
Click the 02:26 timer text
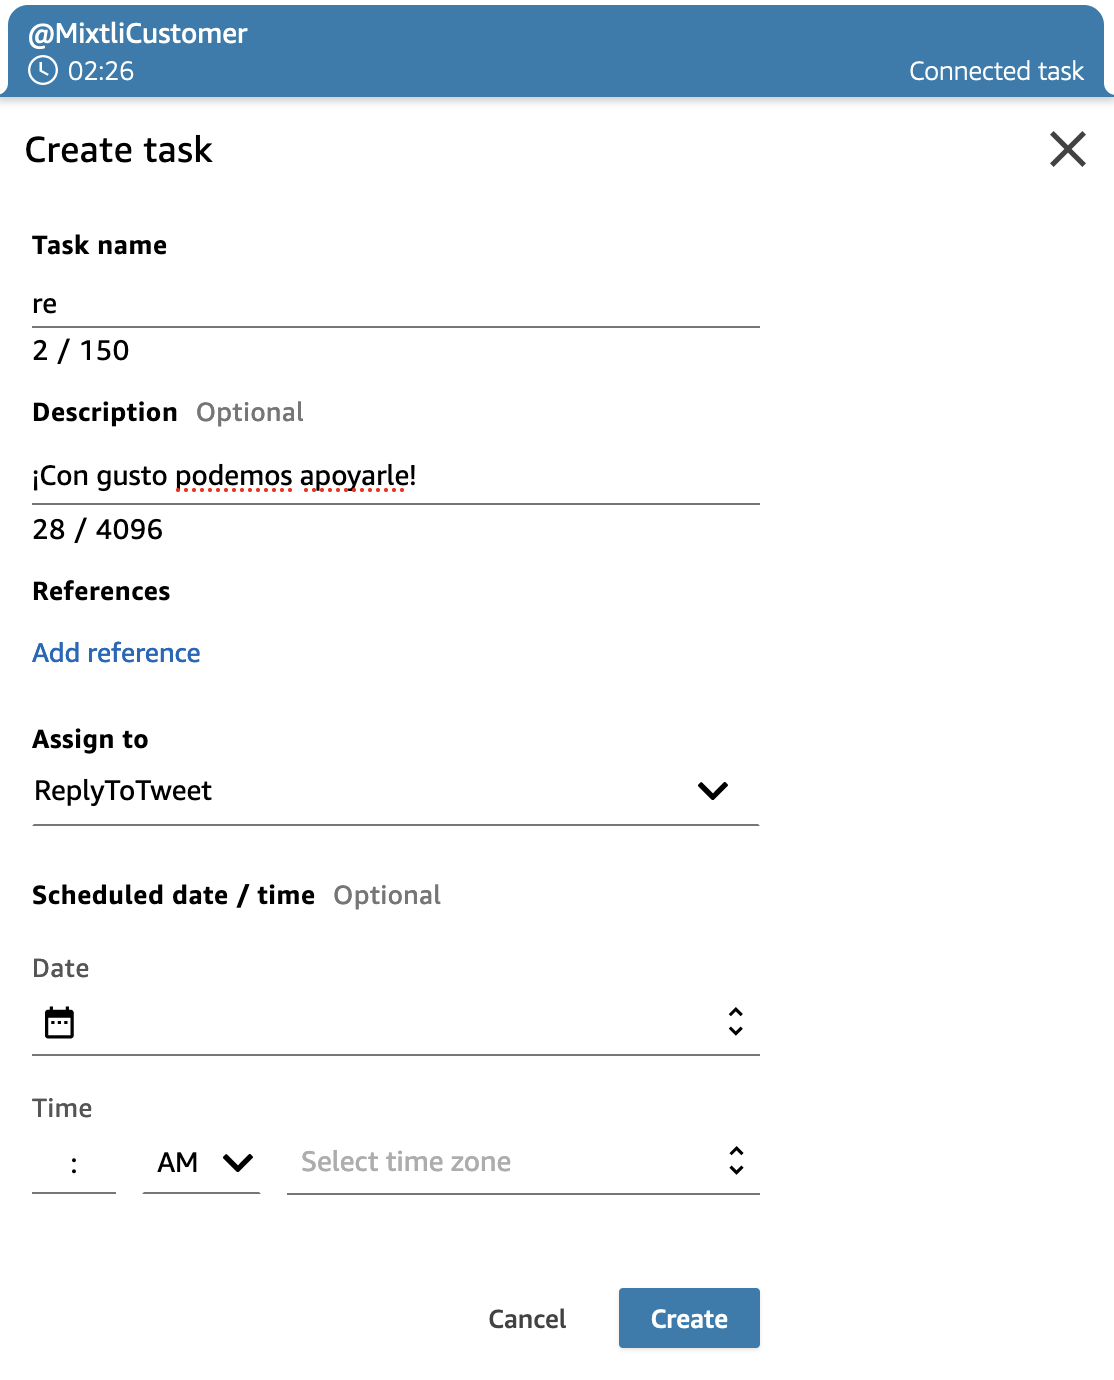tap(101, 71)
